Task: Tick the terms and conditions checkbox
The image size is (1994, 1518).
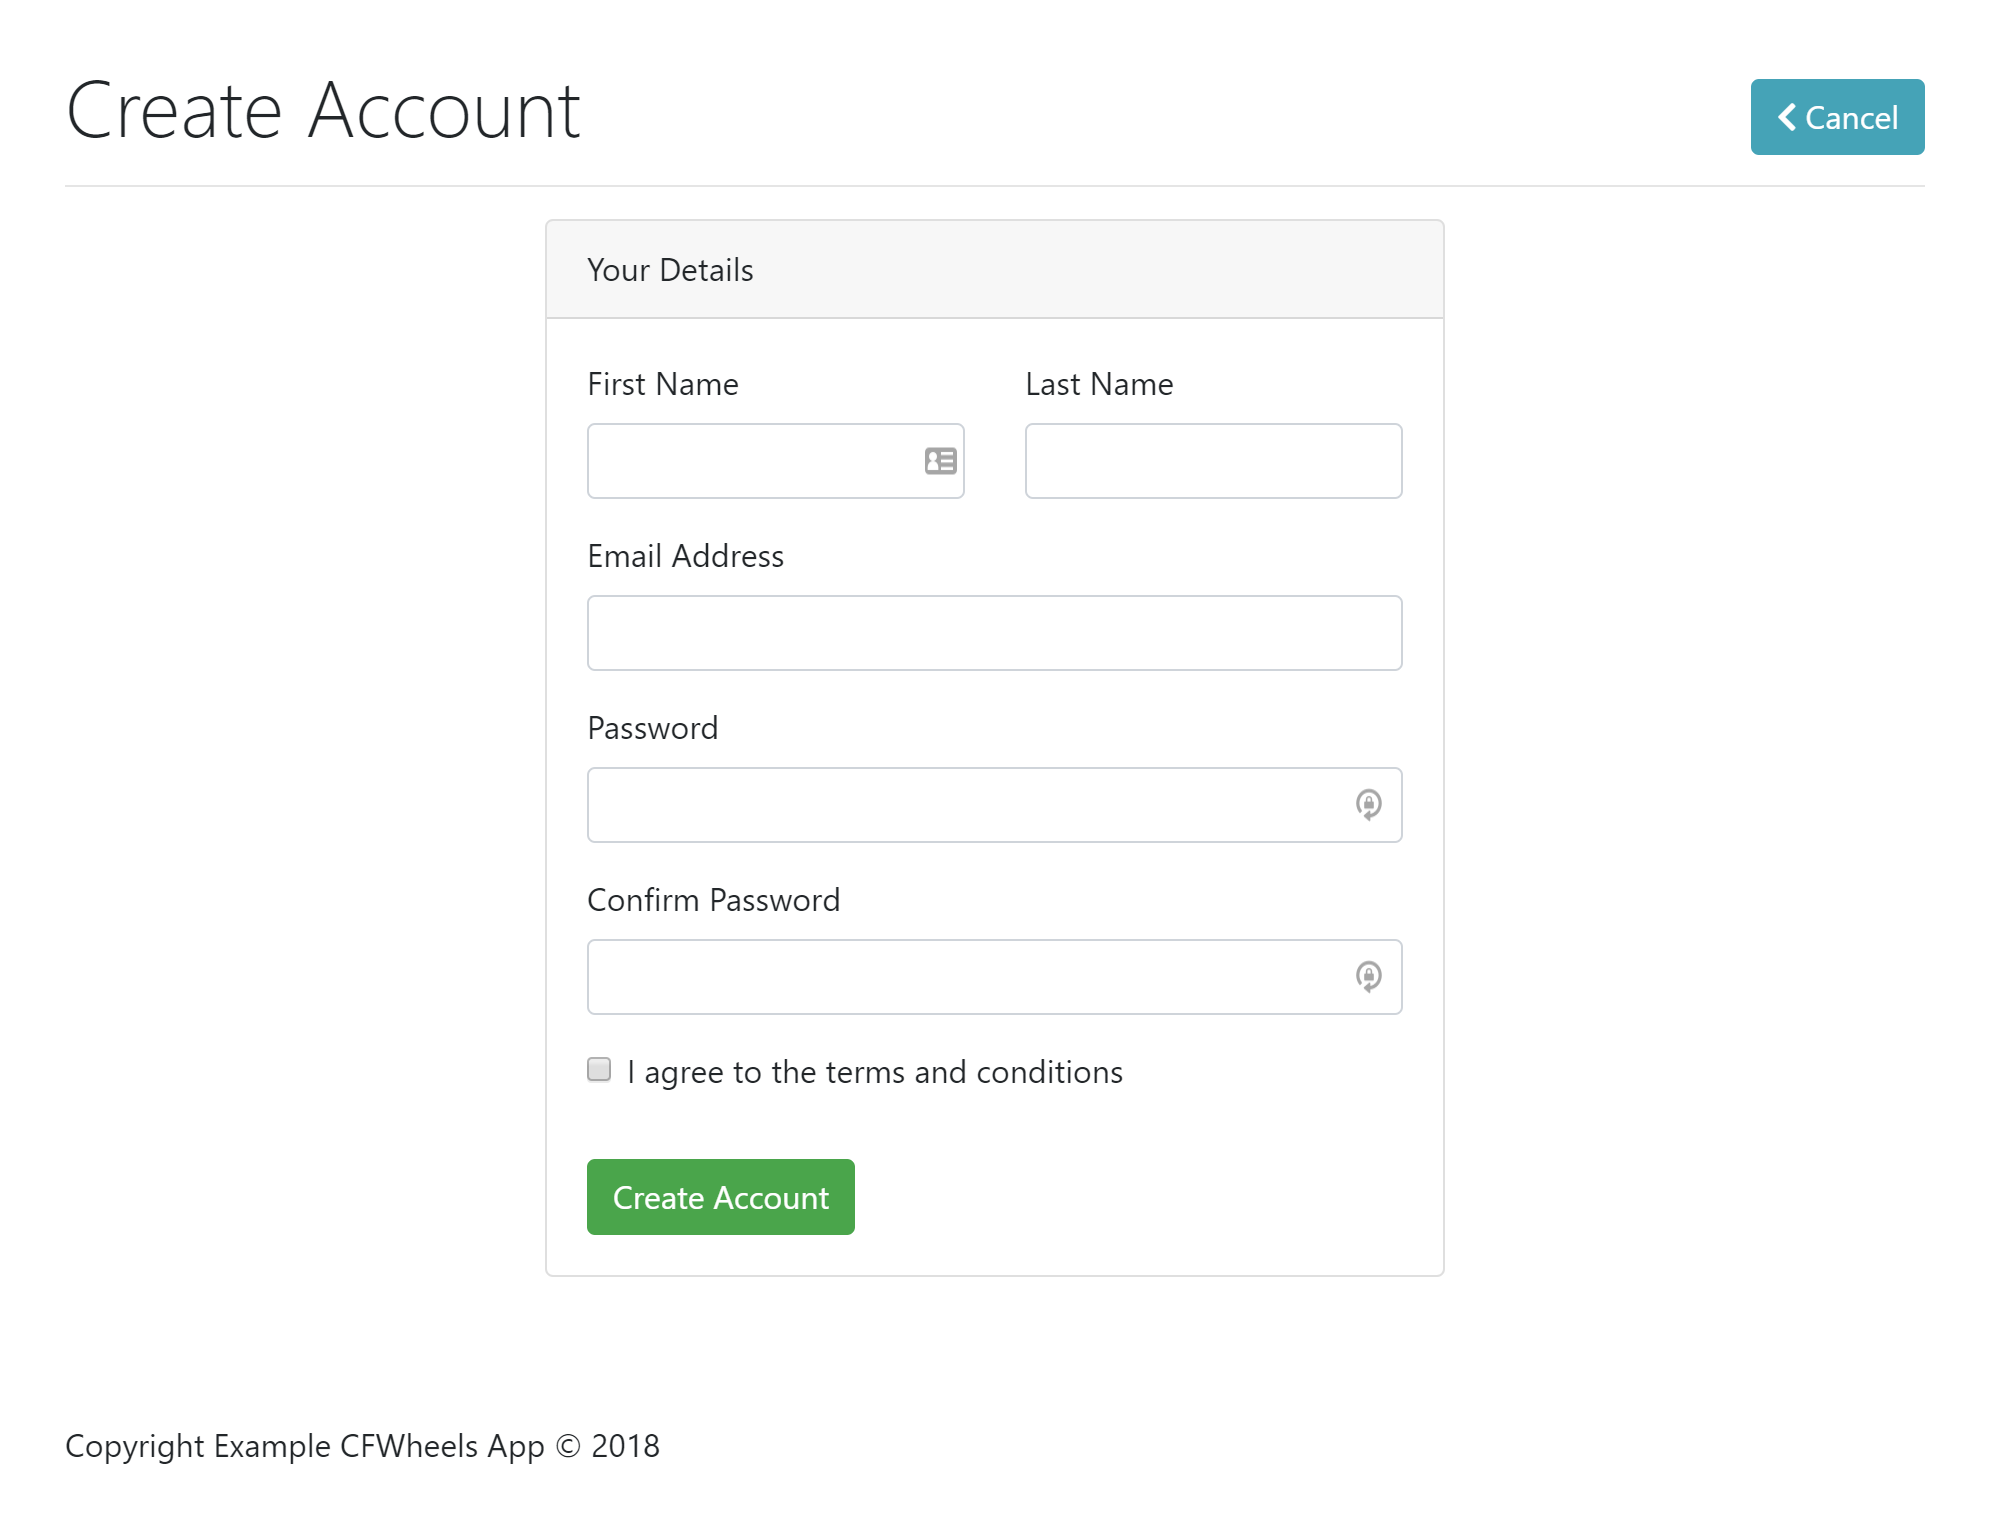Action: point(599,1070)
